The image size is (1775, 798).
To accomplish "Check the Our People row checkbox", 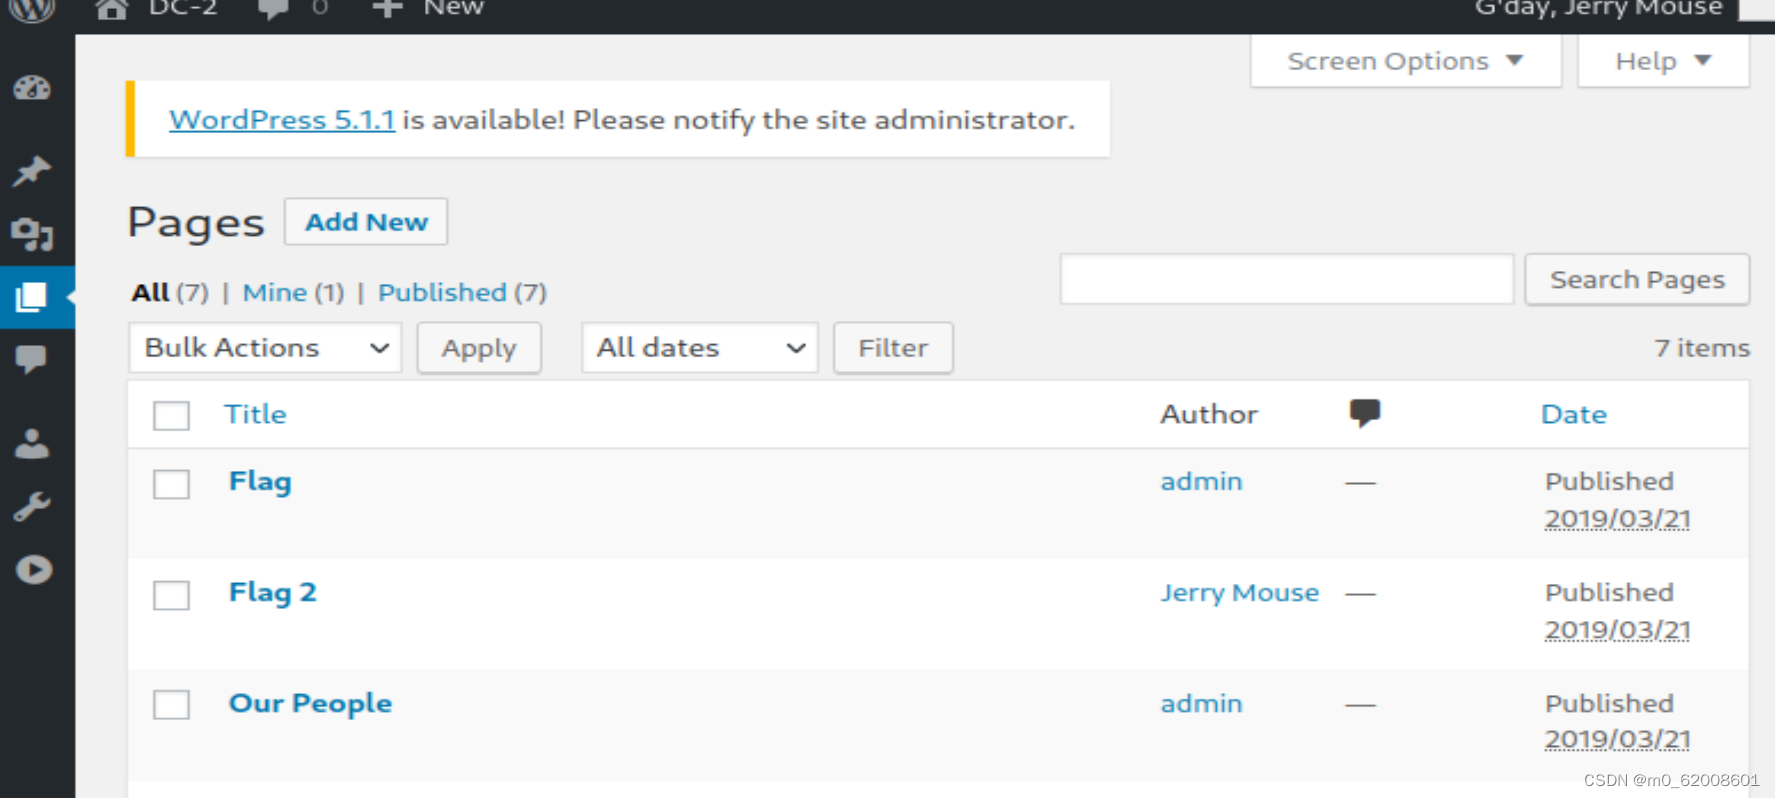I will click(171, 705).
